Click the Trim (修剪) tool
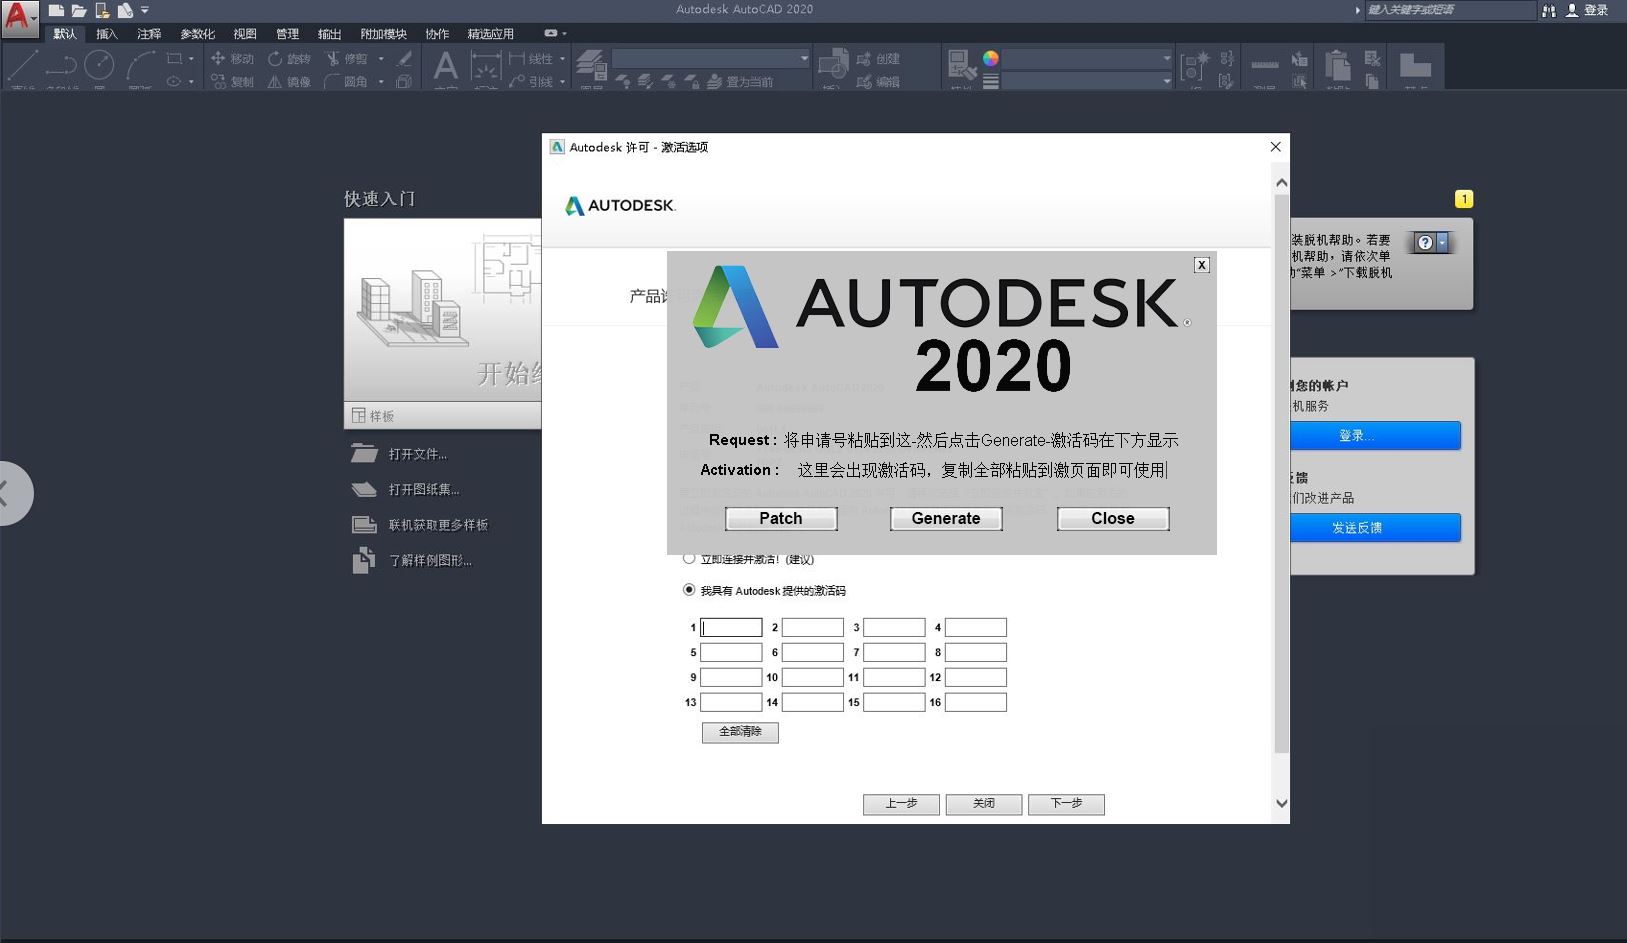The image size is (1627, 943). pyautogui.click(x=347, y=59)
